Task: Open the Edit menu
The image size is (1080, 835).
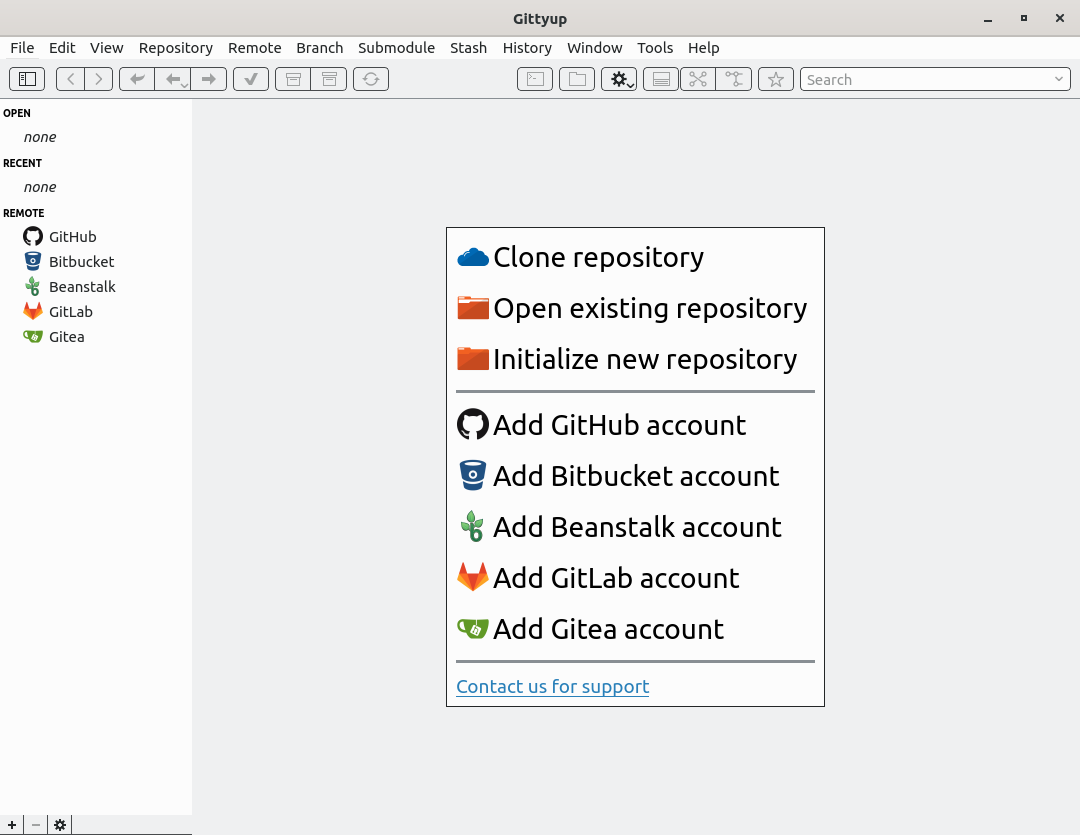Action: pos(62,48)
